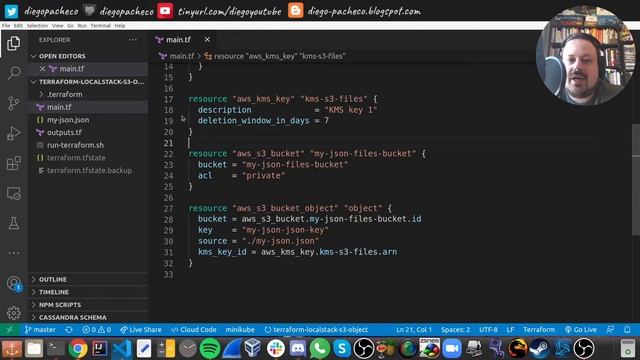Open terraform.tfstate.backup file
640x360 pixels.
pyautogui.click(x=88, y=170)
